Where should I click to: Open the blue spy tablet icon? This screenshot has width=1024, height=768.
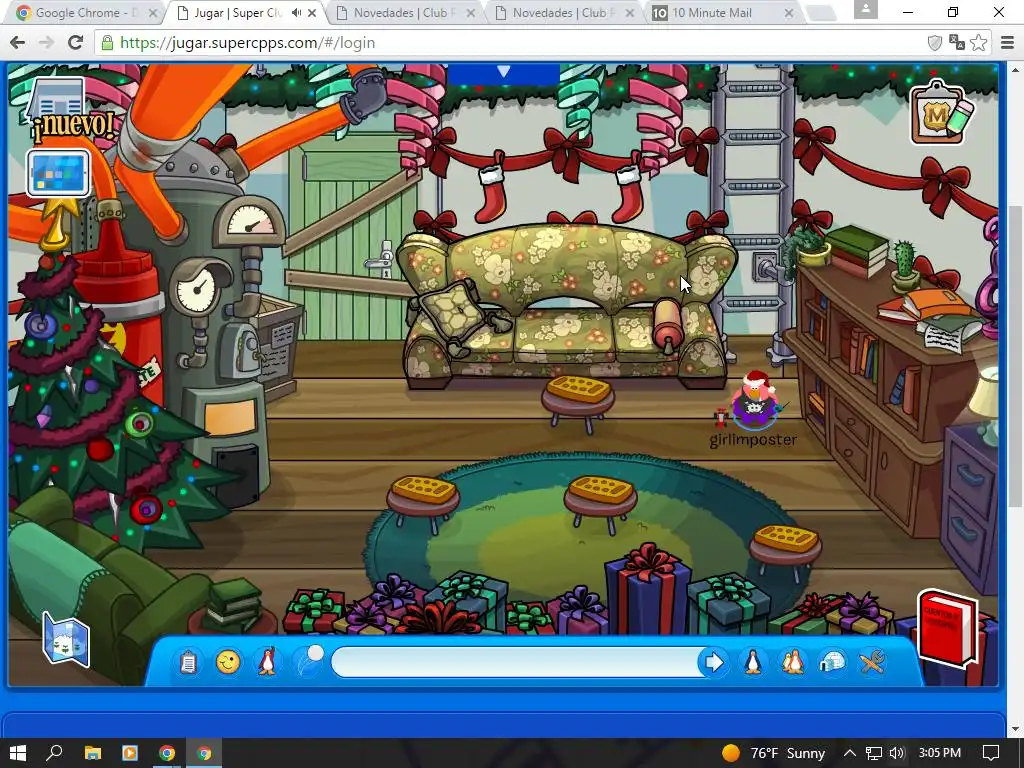(58, 173)
